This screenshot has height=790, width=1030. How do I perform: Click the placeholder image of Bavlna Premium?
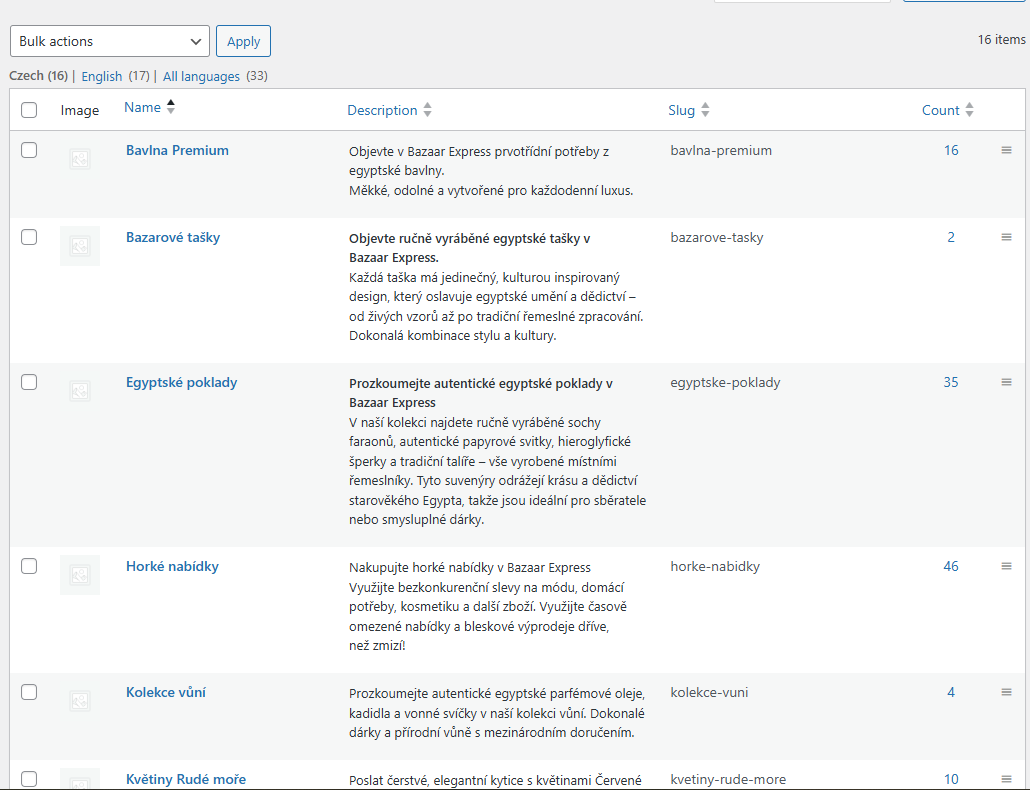click(80, 158)
